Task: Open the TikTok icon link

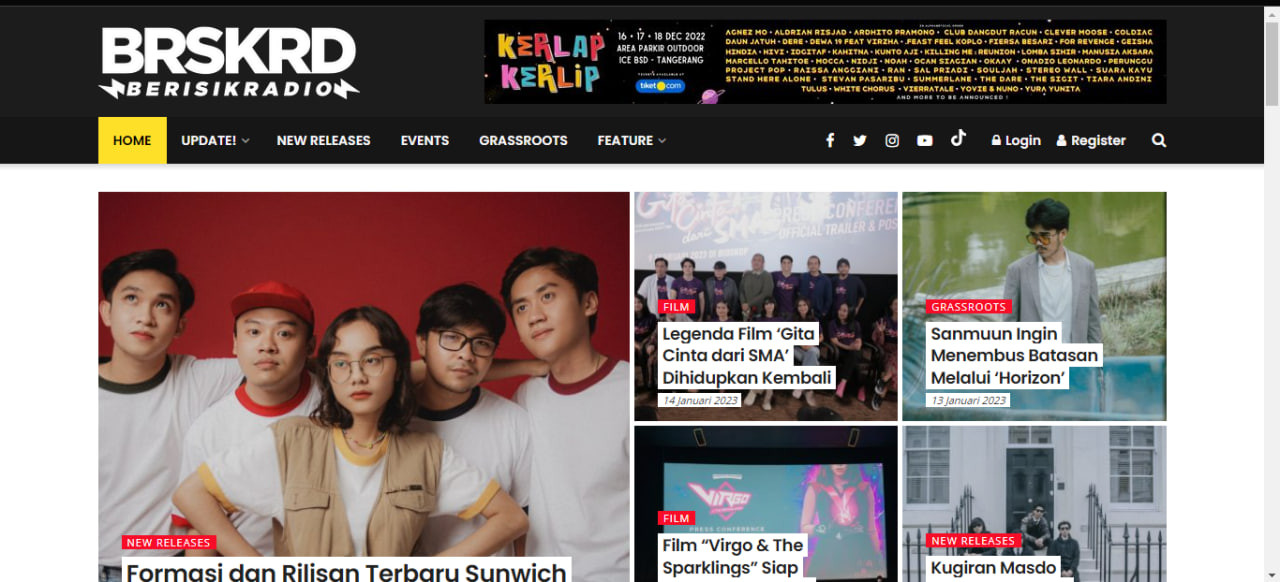Action: tap(958, 138)
